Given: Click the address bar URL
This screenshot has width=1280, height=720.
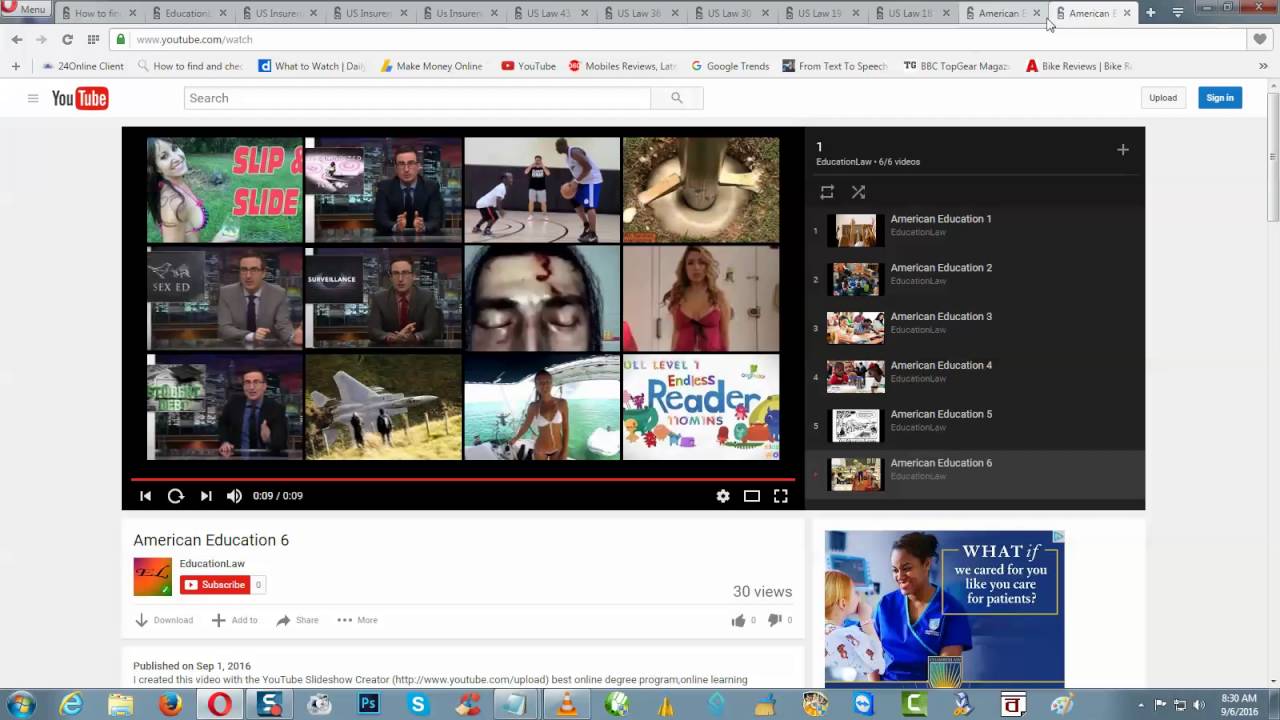Looking at the screenshot, I should click(x=194, y=39).
